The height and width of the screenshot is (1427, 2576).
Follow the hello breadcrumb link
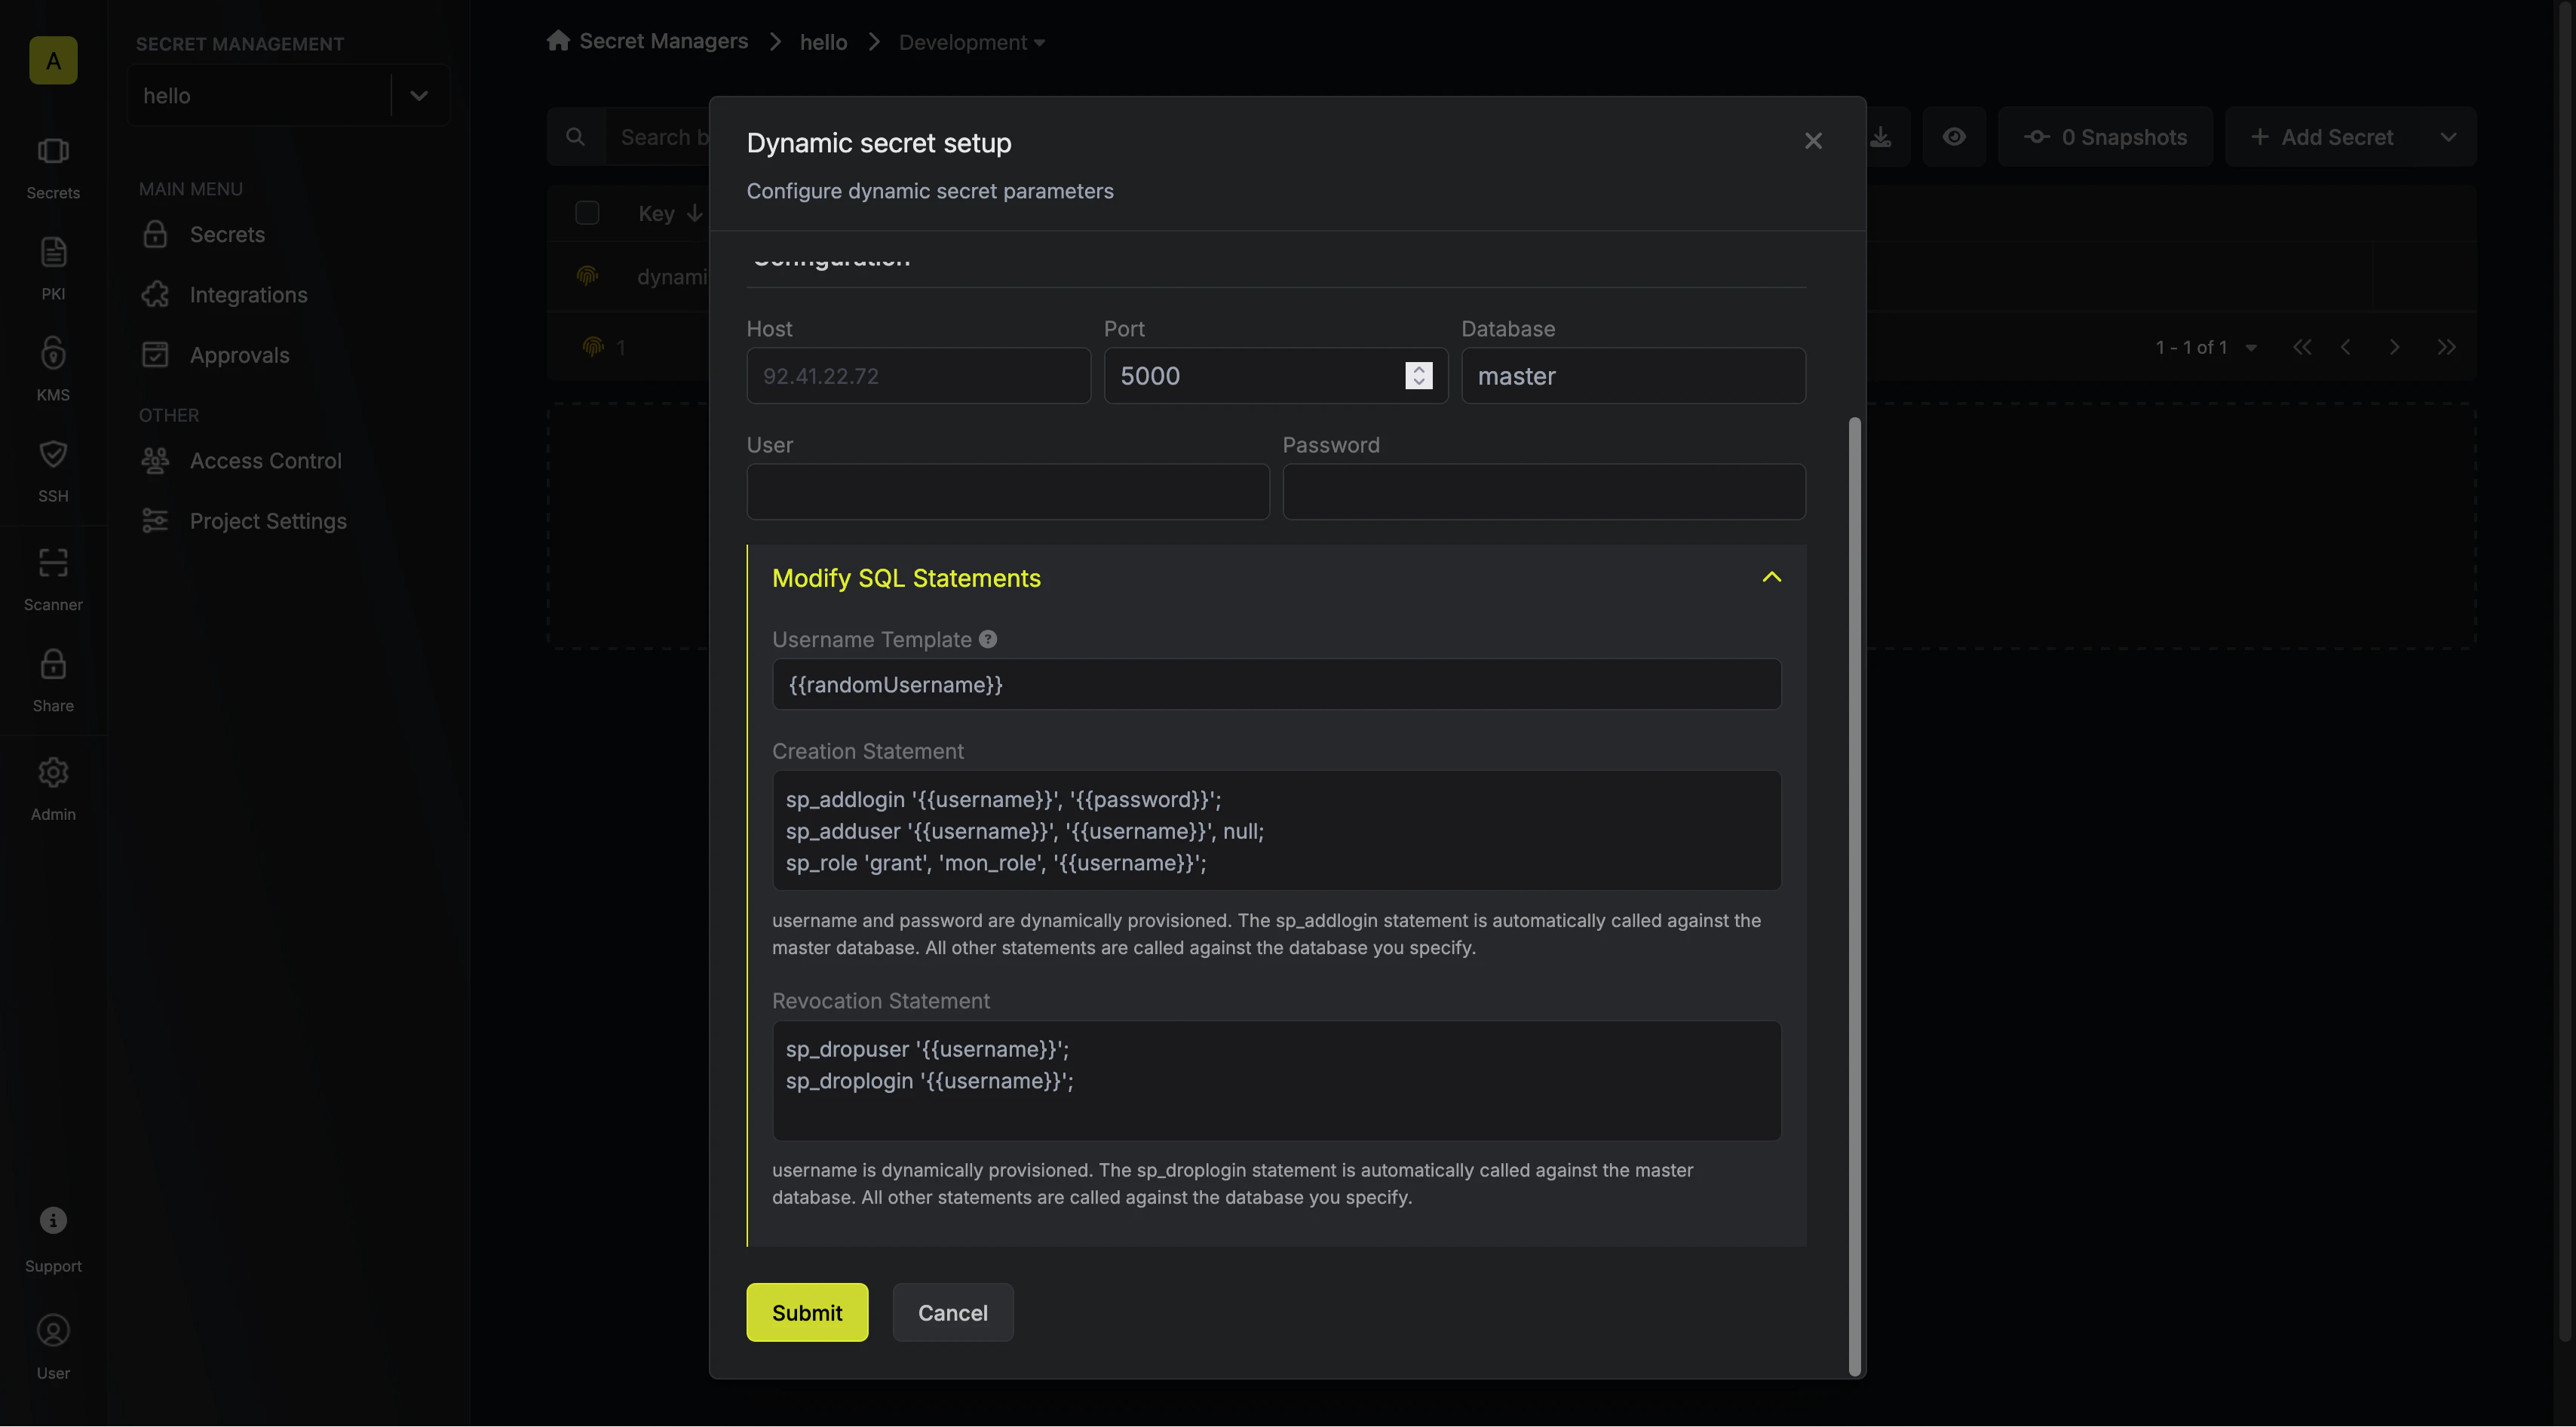[x=823, y=42]
